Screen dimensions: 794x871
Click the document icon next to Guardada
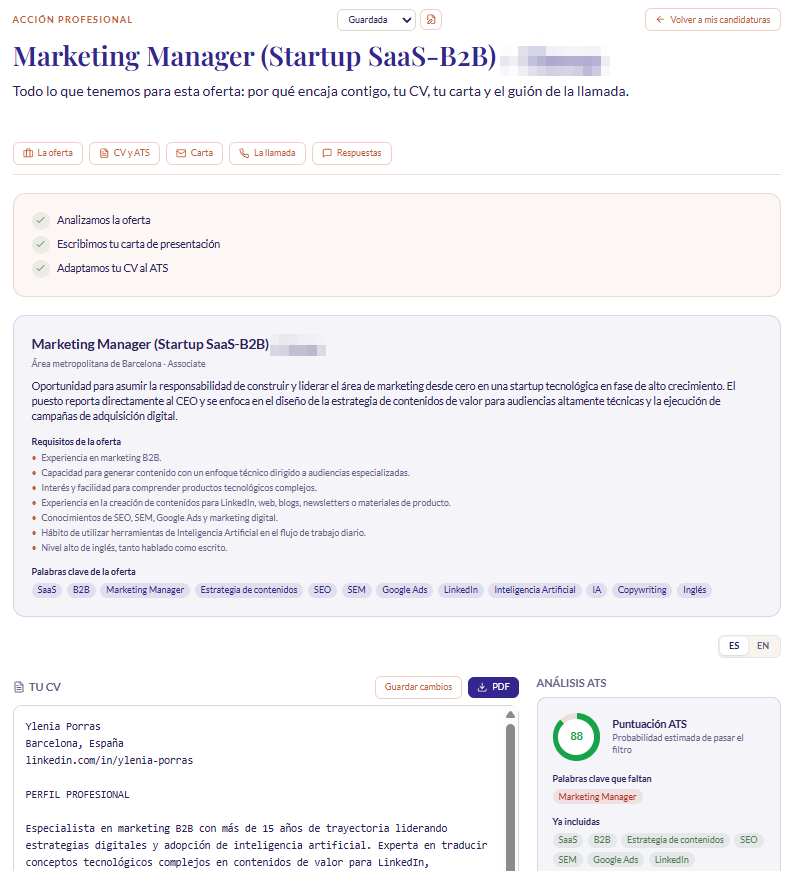pos(431,20)
